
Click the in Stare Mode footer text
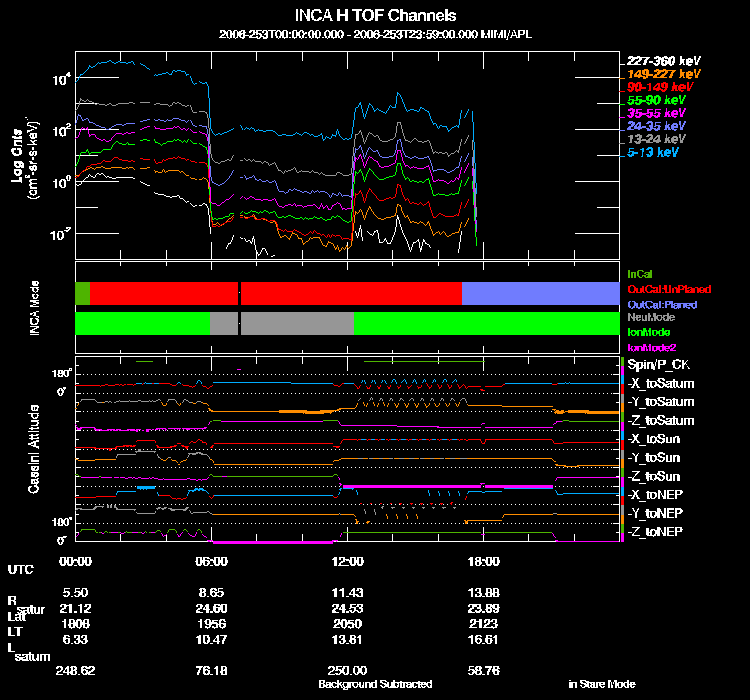(x=602, y=684)
